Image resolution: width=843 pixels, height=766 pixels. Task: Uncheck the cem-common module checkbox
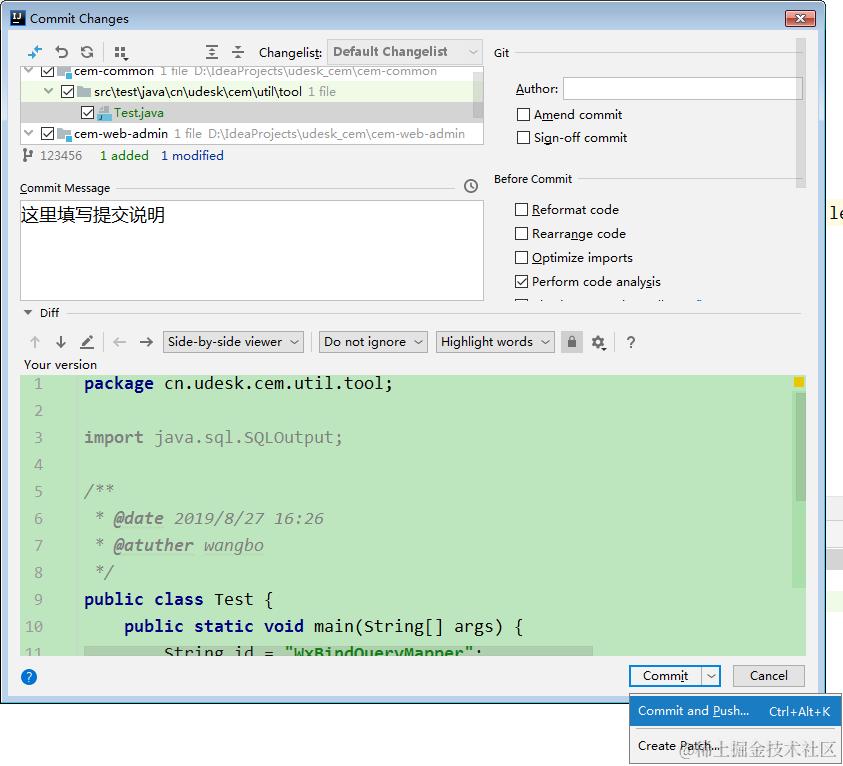coord(47,71)
